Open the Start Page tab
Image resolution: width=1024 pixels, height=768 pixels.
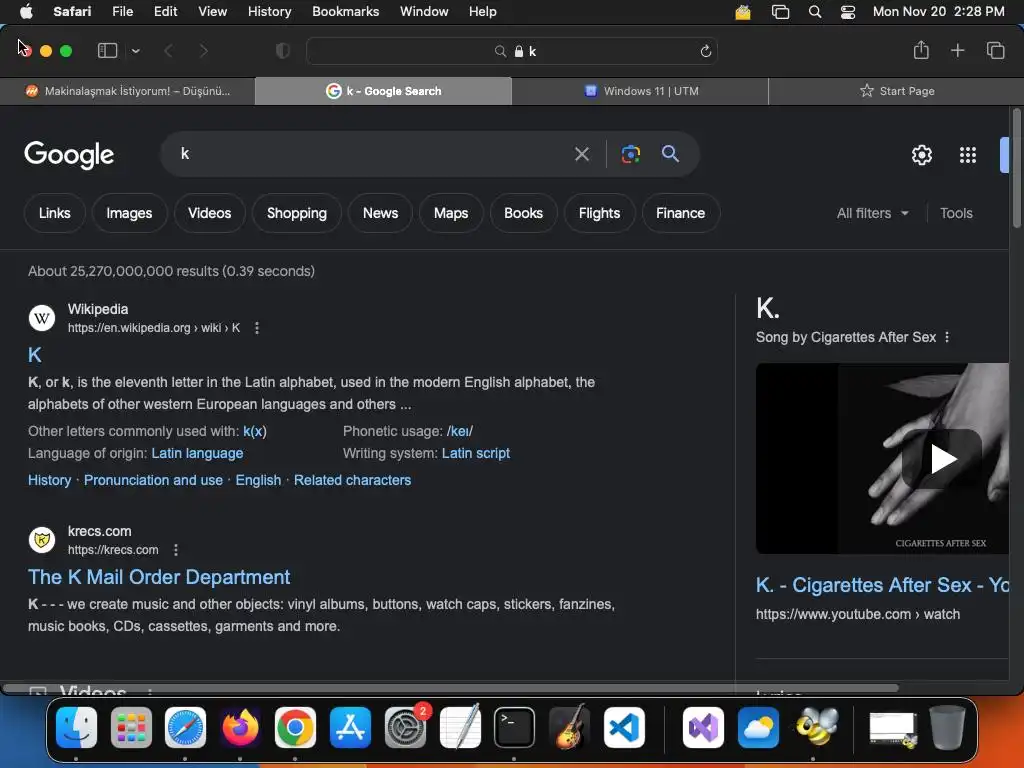tap(896, 91)
